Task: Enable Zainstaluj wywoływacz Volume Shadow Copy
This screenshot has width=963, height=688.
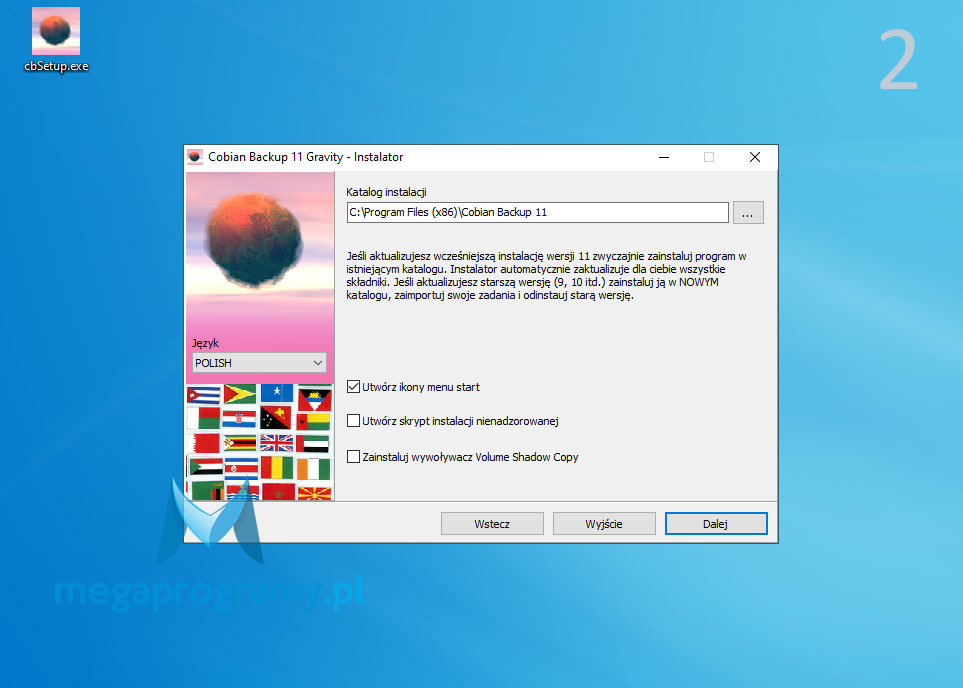Action: click(x=353, y=456)
